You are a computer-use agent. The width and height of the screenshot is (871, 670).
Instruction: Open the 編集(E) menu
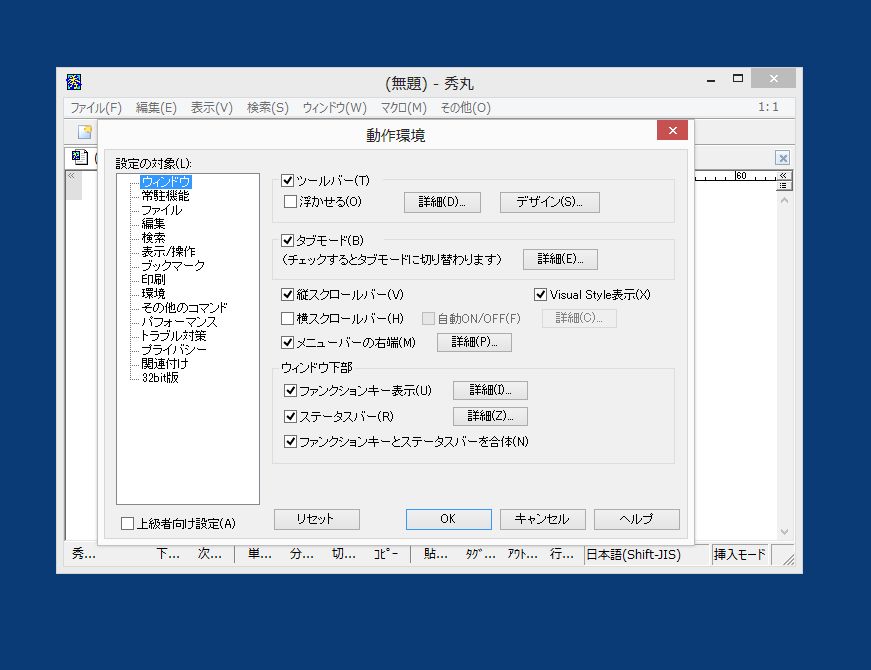point(156,108)
